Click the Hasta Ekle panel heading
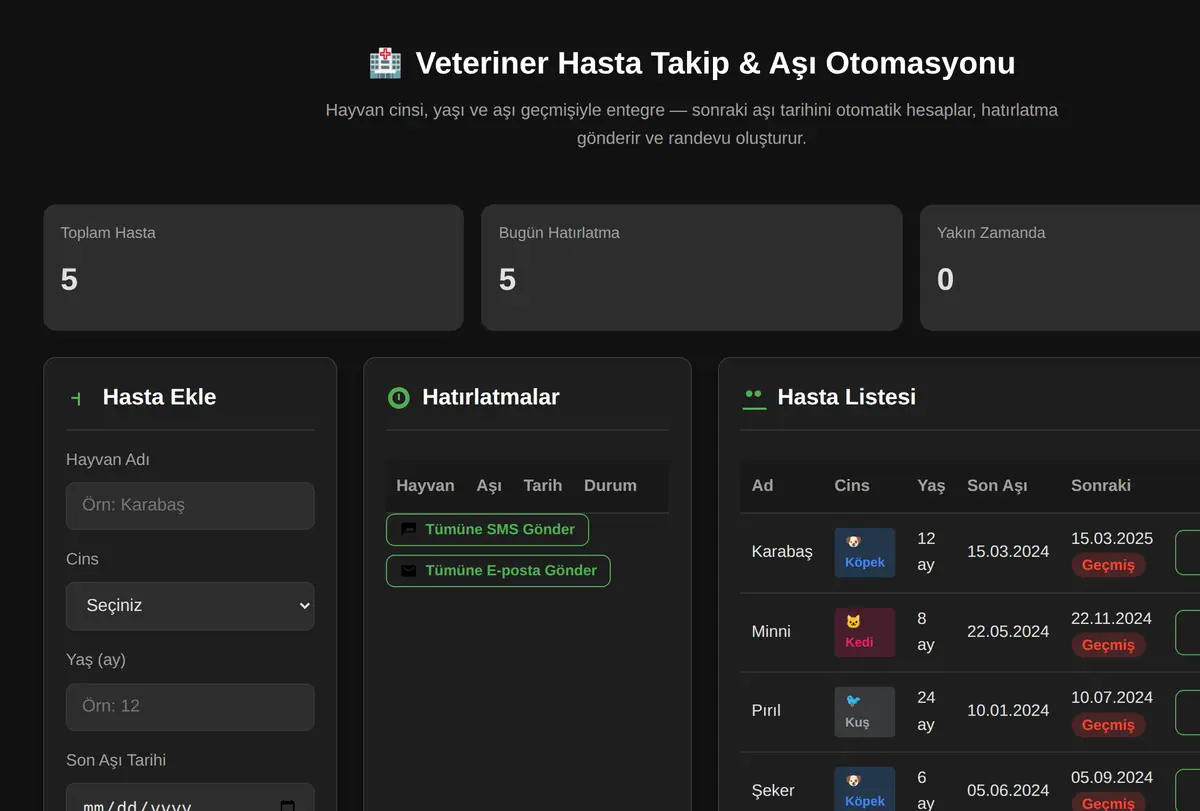The image size is (1200, 811). [159, 398]
